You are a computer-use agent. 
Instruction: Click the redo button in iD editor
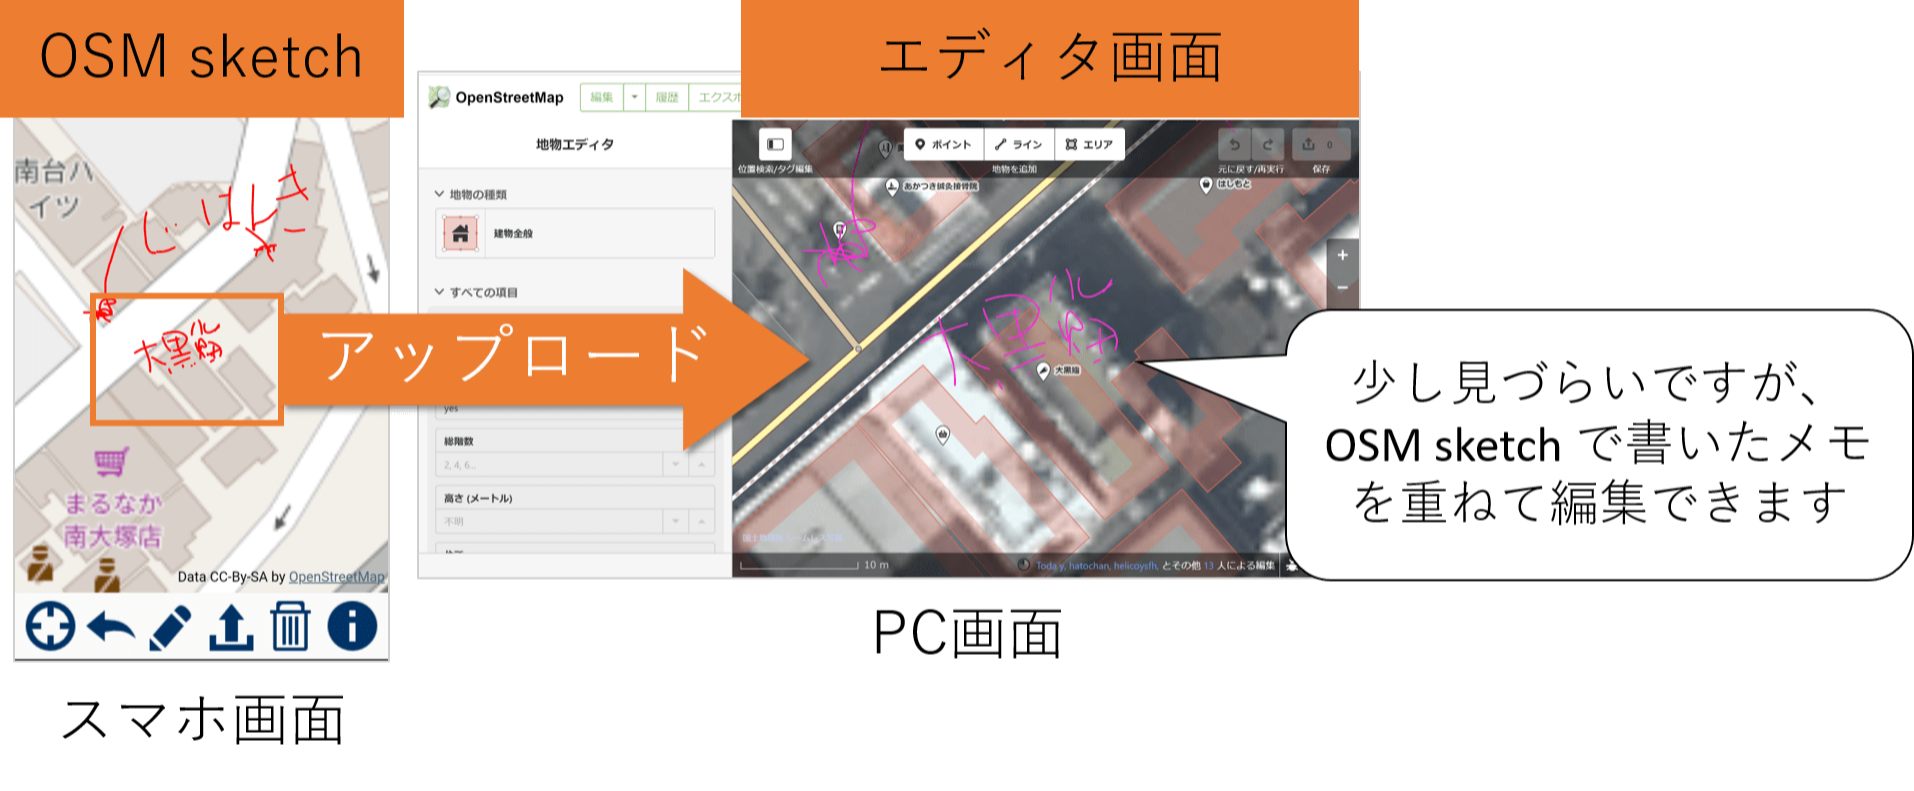1268,144
